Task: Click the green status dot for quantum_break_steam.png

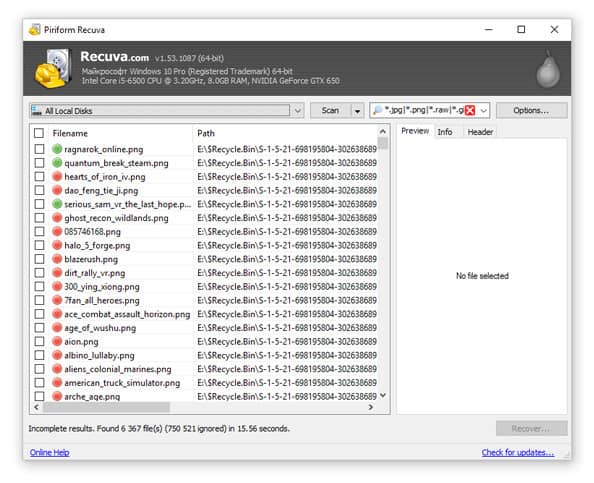Action: 57,163
